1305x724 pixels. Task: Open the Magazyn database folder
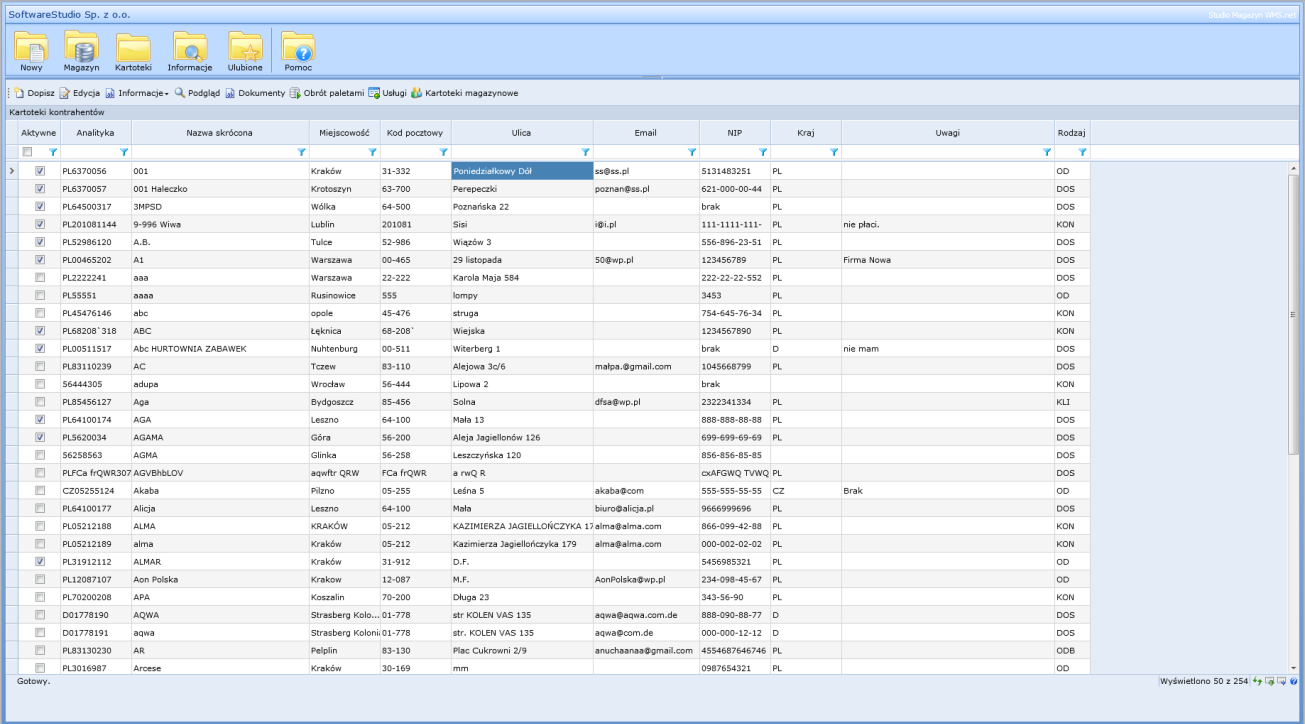tap(80, 52)
